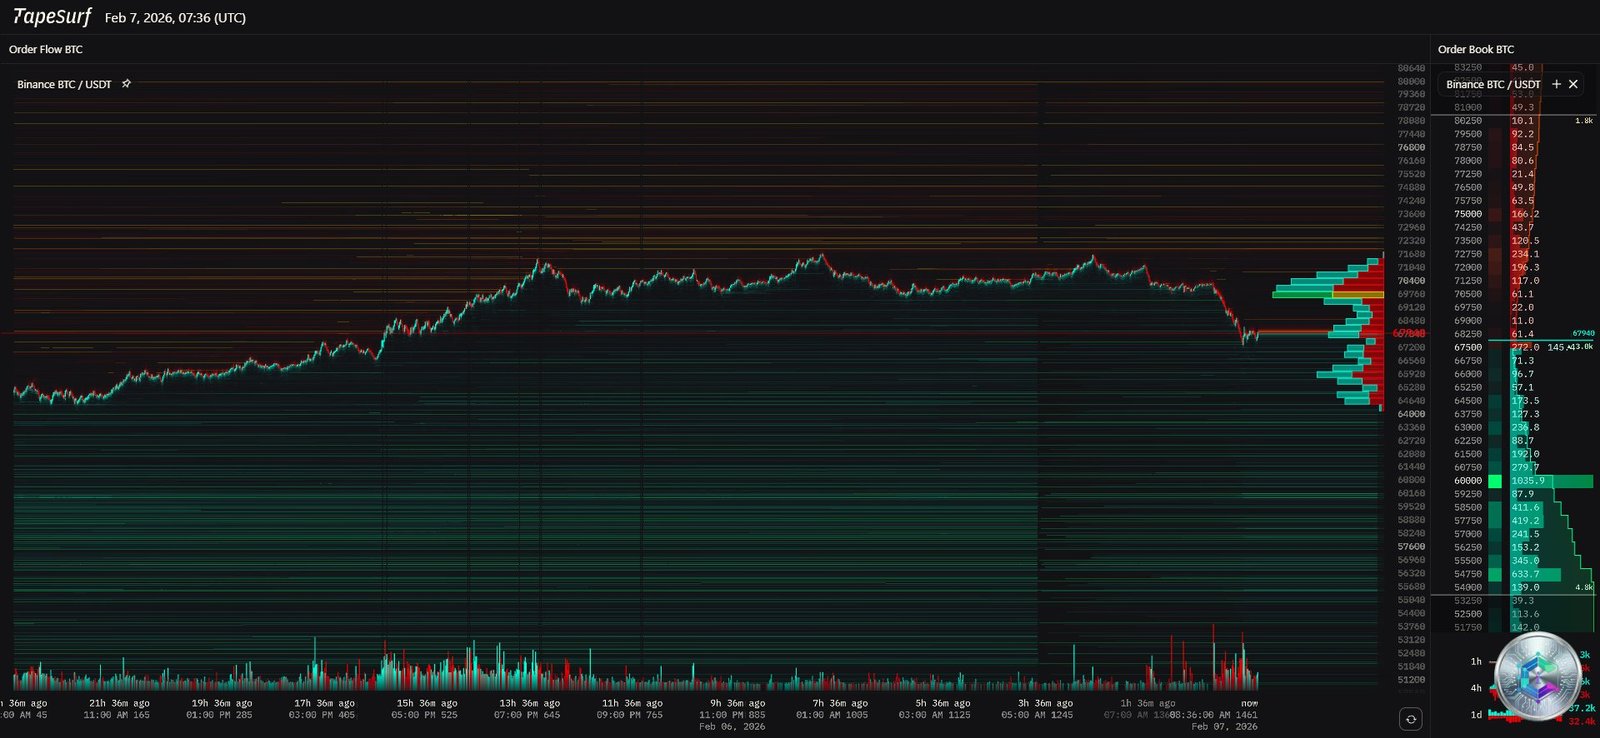This screenshot has height=738, width=1600.
Task: Click the 54750 bid row showing 633.7
Action: point(1514,574)
